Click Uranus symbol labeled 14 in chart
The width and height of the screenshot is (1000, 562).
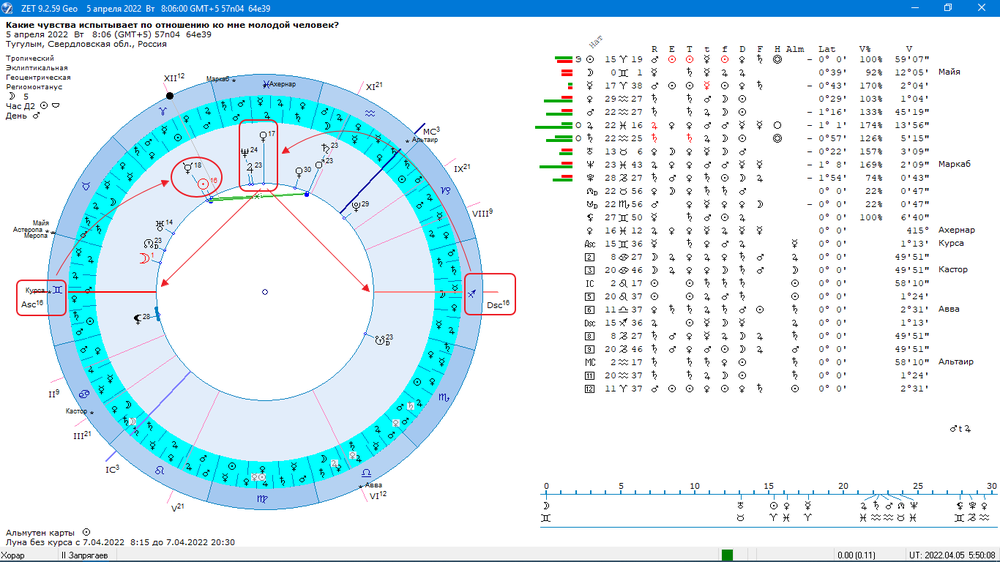tap(159, 226)
